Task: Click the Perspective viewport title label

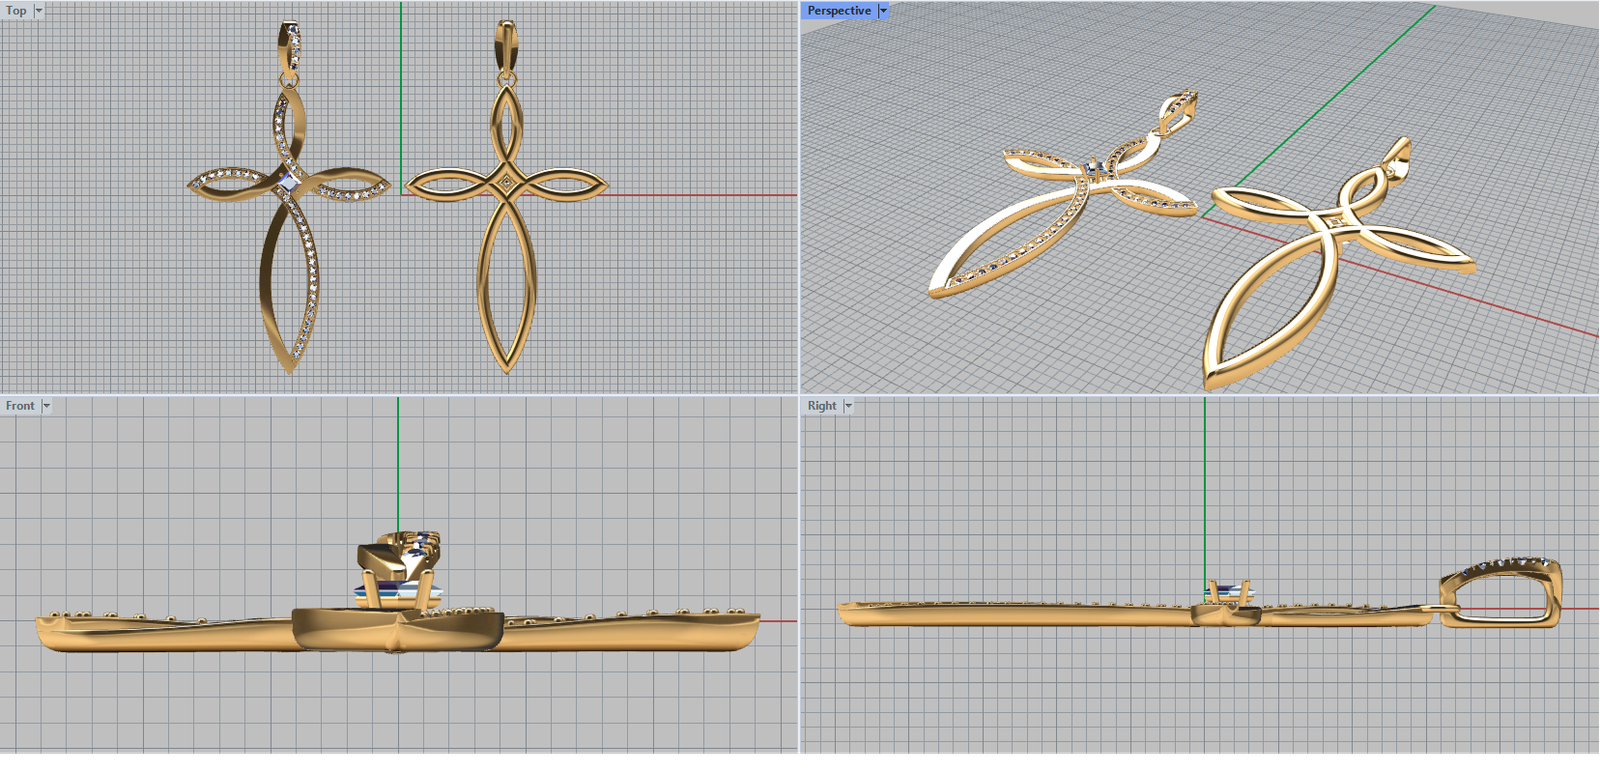Action: pyautogui.click(x=838, y=11)
